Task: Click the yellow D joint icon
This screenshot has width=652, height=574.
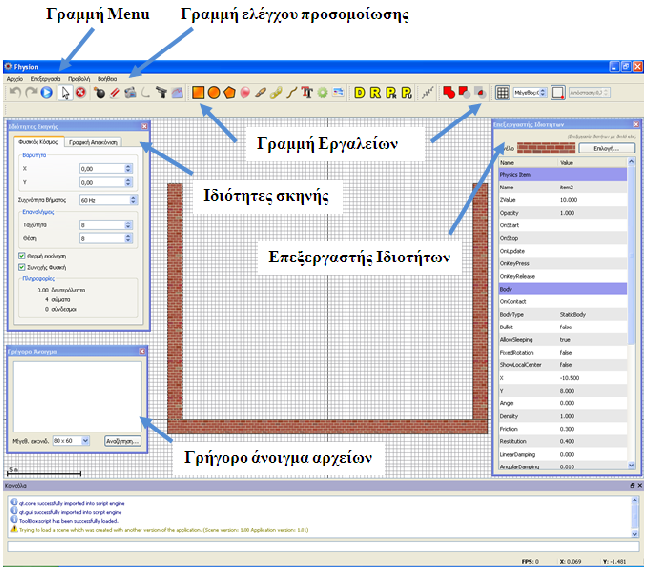Action: coord(360,92)
